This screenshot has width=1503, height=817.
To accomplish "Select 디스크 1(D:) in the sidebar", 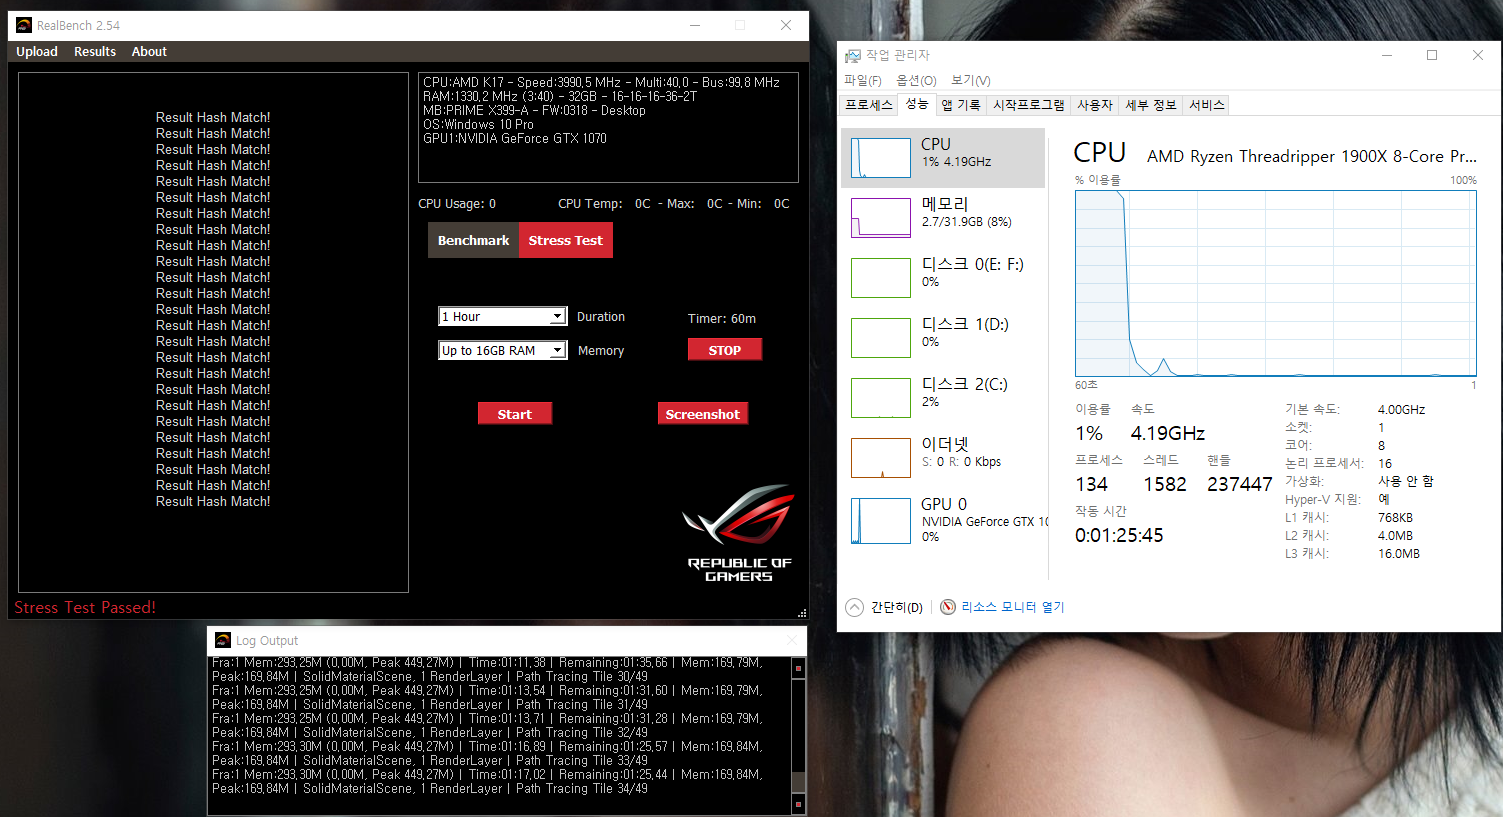I will click(x=943, y=338).
